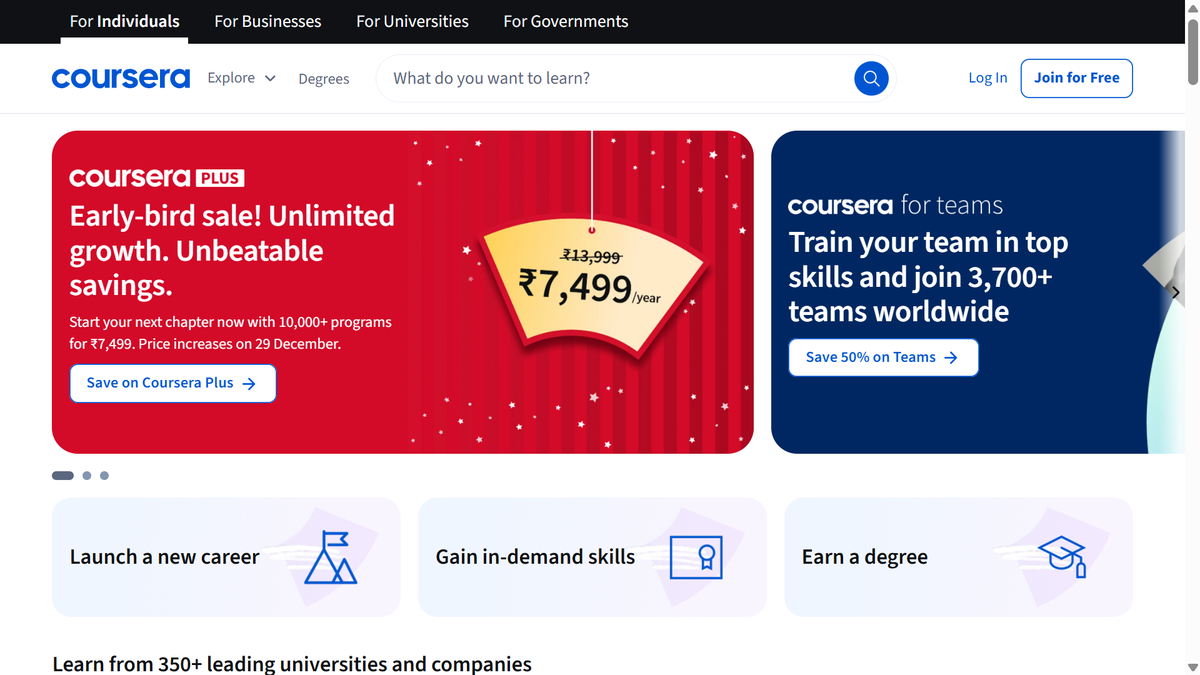Switch to the For Universities tab

[412, 21]
